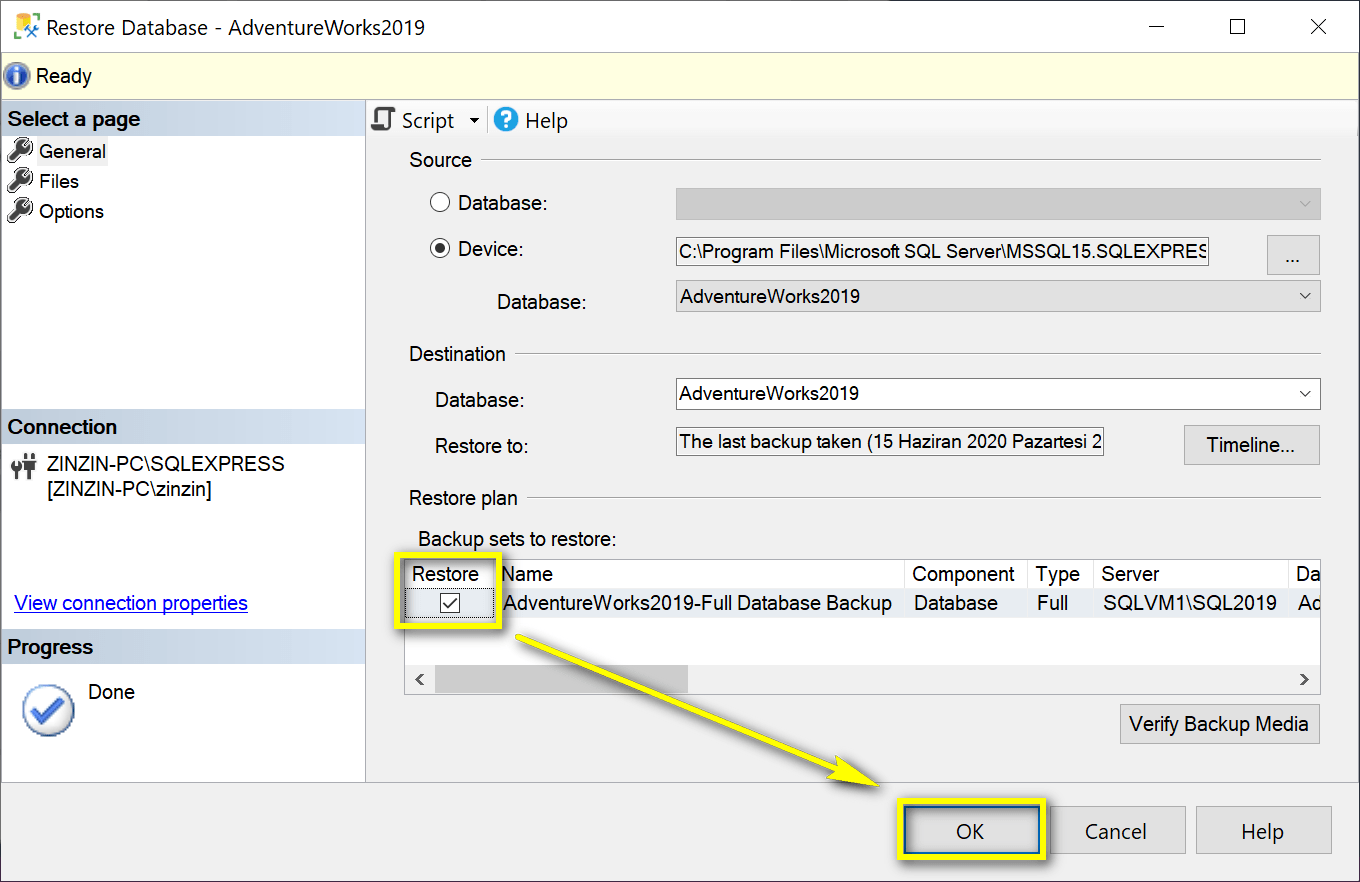The height and width of the screenshot is (882, 1360).
Task: Cancel the restore dialog
Action: (x=1116, y=831)
